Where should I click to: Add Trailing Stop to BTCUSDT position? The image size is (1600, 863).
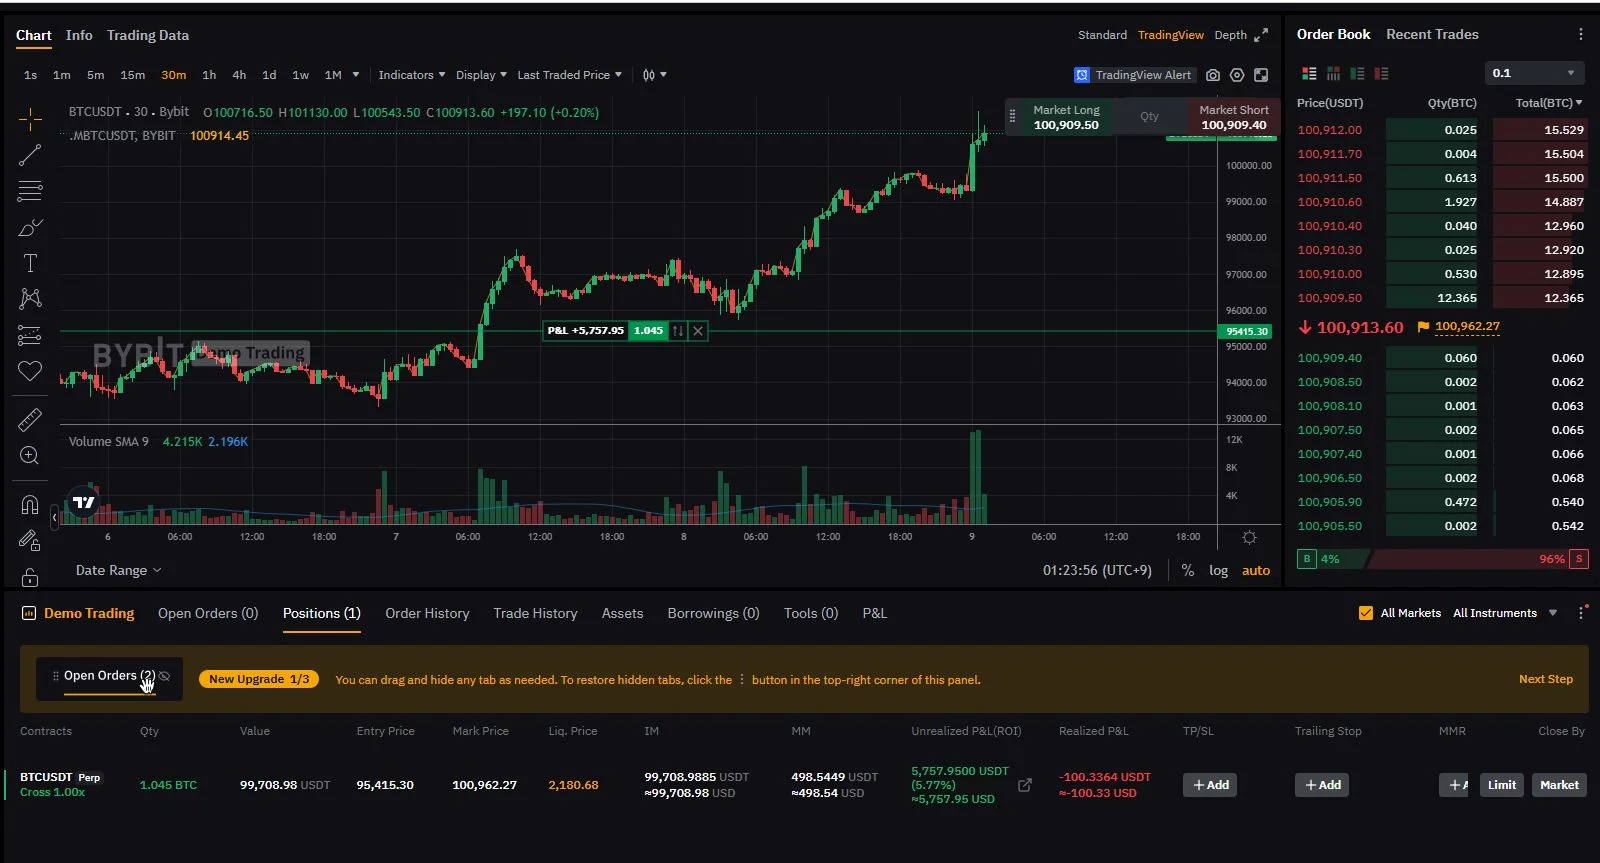pos(1322,785)
